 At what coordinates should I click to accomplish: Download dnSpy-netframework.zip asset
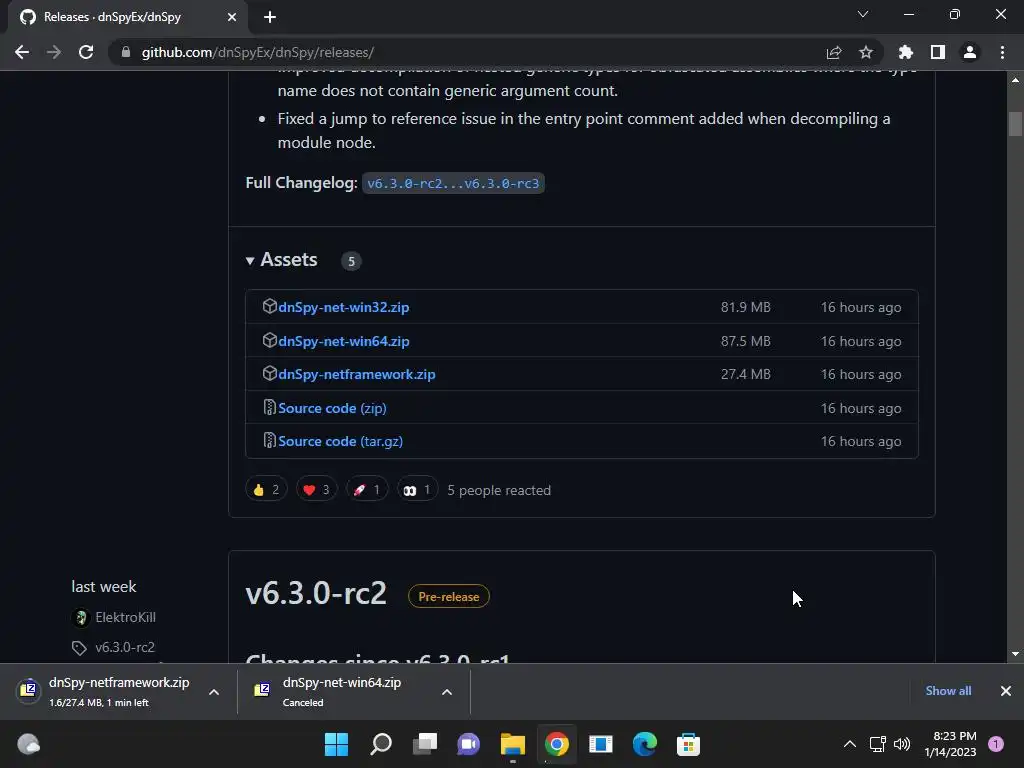(x=357, y=374)
